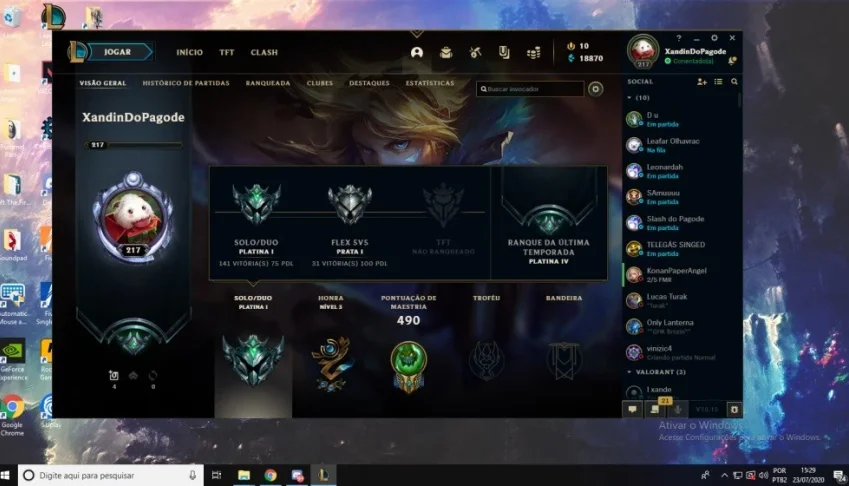849x486 pixels.
Task: Open the INÍCIO tab
Action: tap(190, 52)
